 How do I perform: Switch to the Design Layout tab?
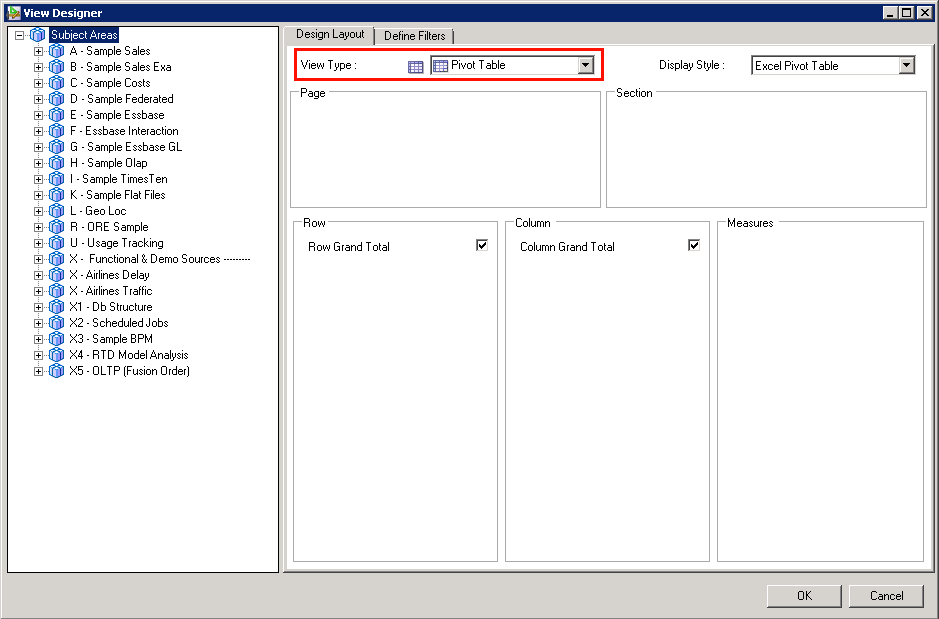click(330, 35)
